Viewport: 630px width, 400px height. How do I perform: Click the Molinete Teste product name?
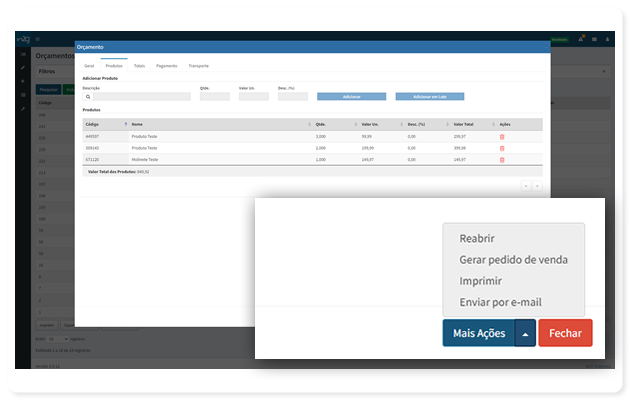click(145, 160)
